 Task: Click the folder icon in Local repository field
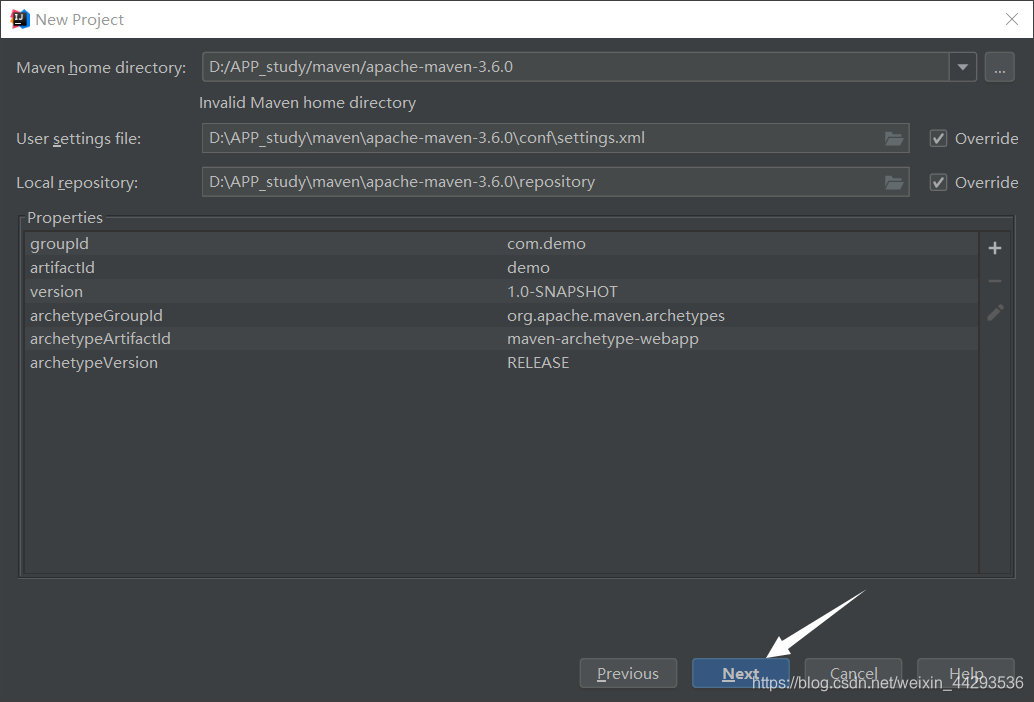pos(894,183)
